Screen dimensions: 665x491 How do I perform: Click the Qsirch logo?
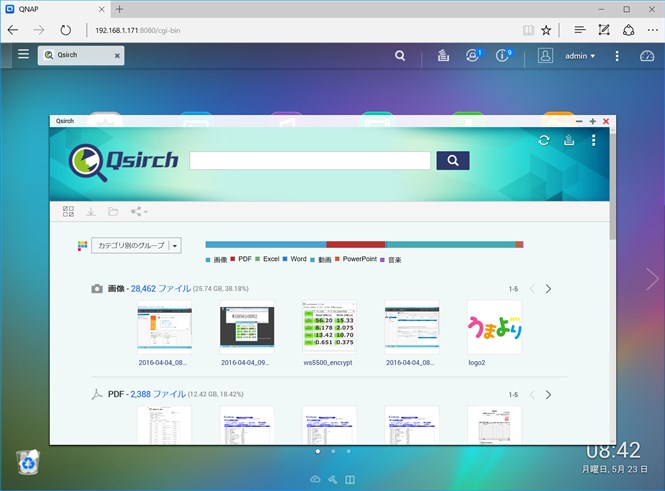(123, 162)
